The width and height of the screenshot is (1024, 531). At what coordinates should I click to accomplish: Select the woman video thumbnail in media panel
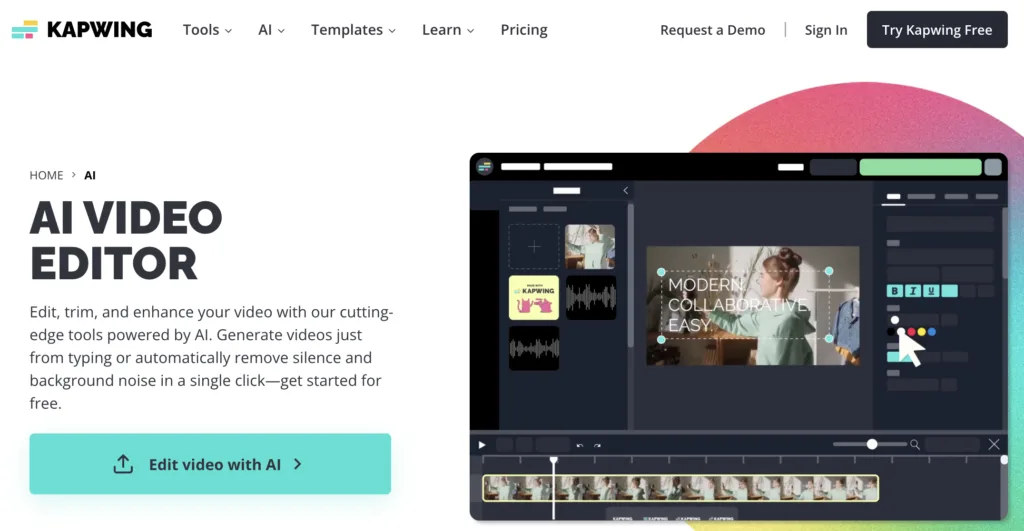pyautogui.click(x=590, y=247)
